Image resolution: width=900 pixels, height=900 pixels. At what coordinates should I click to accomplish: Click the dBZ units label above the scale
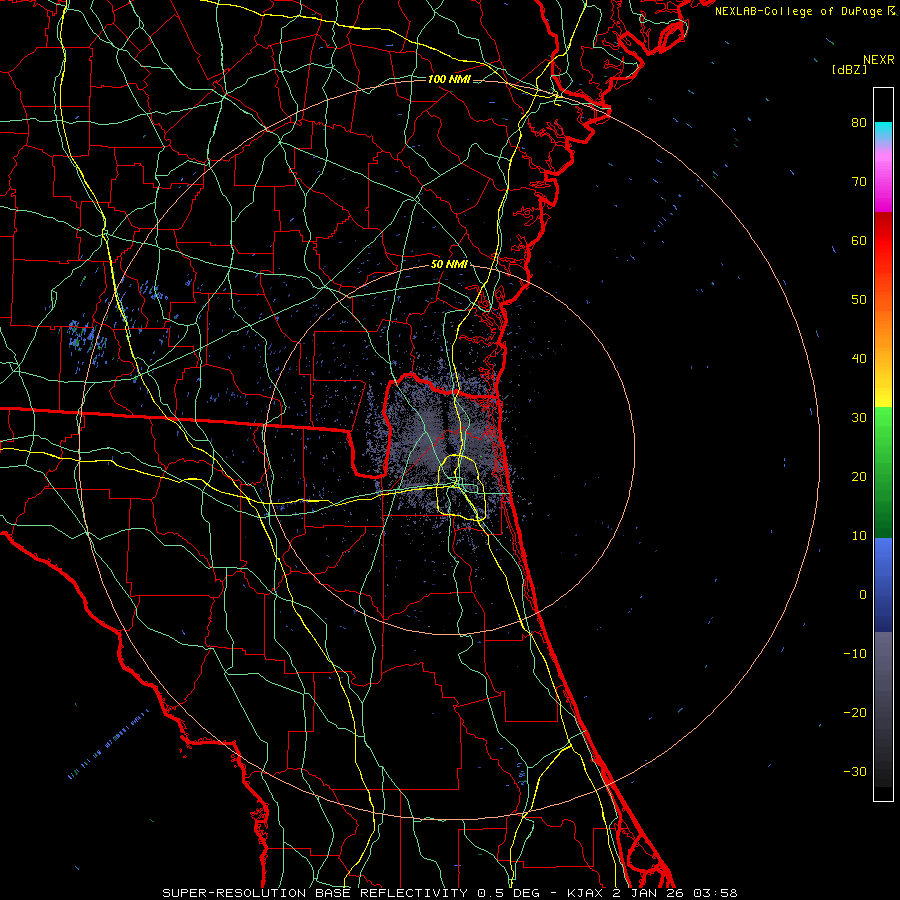pyautogui.click(x=849, y=69)
